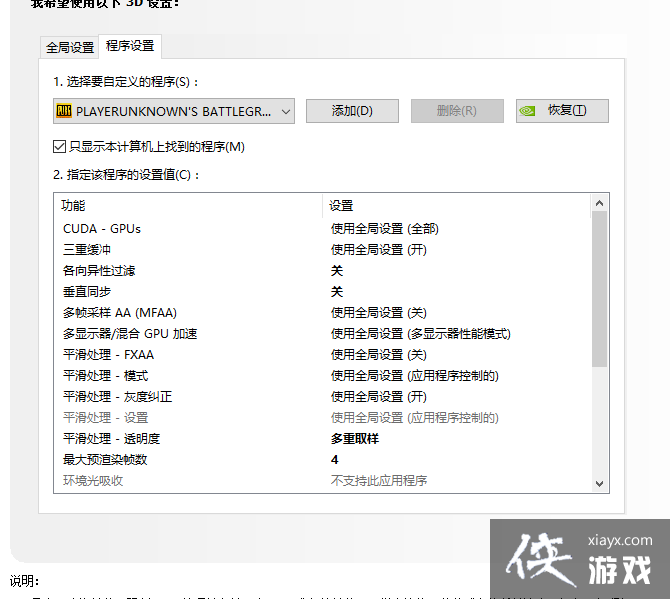Screen dimensions: 670x599
Task: Click the 设置 column header
Action: (342, 206)
